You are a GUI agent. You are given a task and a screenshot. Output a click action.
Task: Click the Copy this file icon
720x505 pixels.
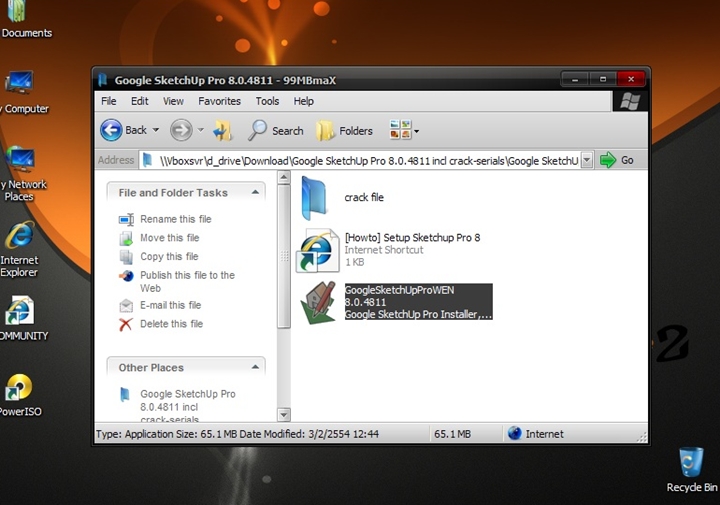pyautogui.click(x=126, y=257)
